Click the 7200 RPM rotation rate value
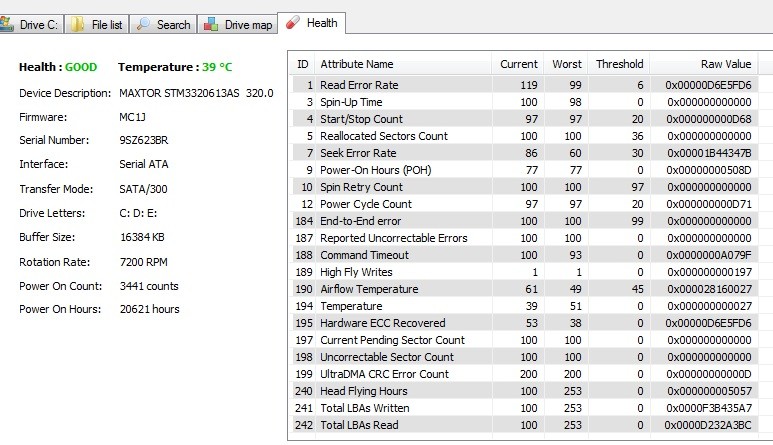Viewport: 773px width, 445px height. pyautogui.click(x=143, y=262)
